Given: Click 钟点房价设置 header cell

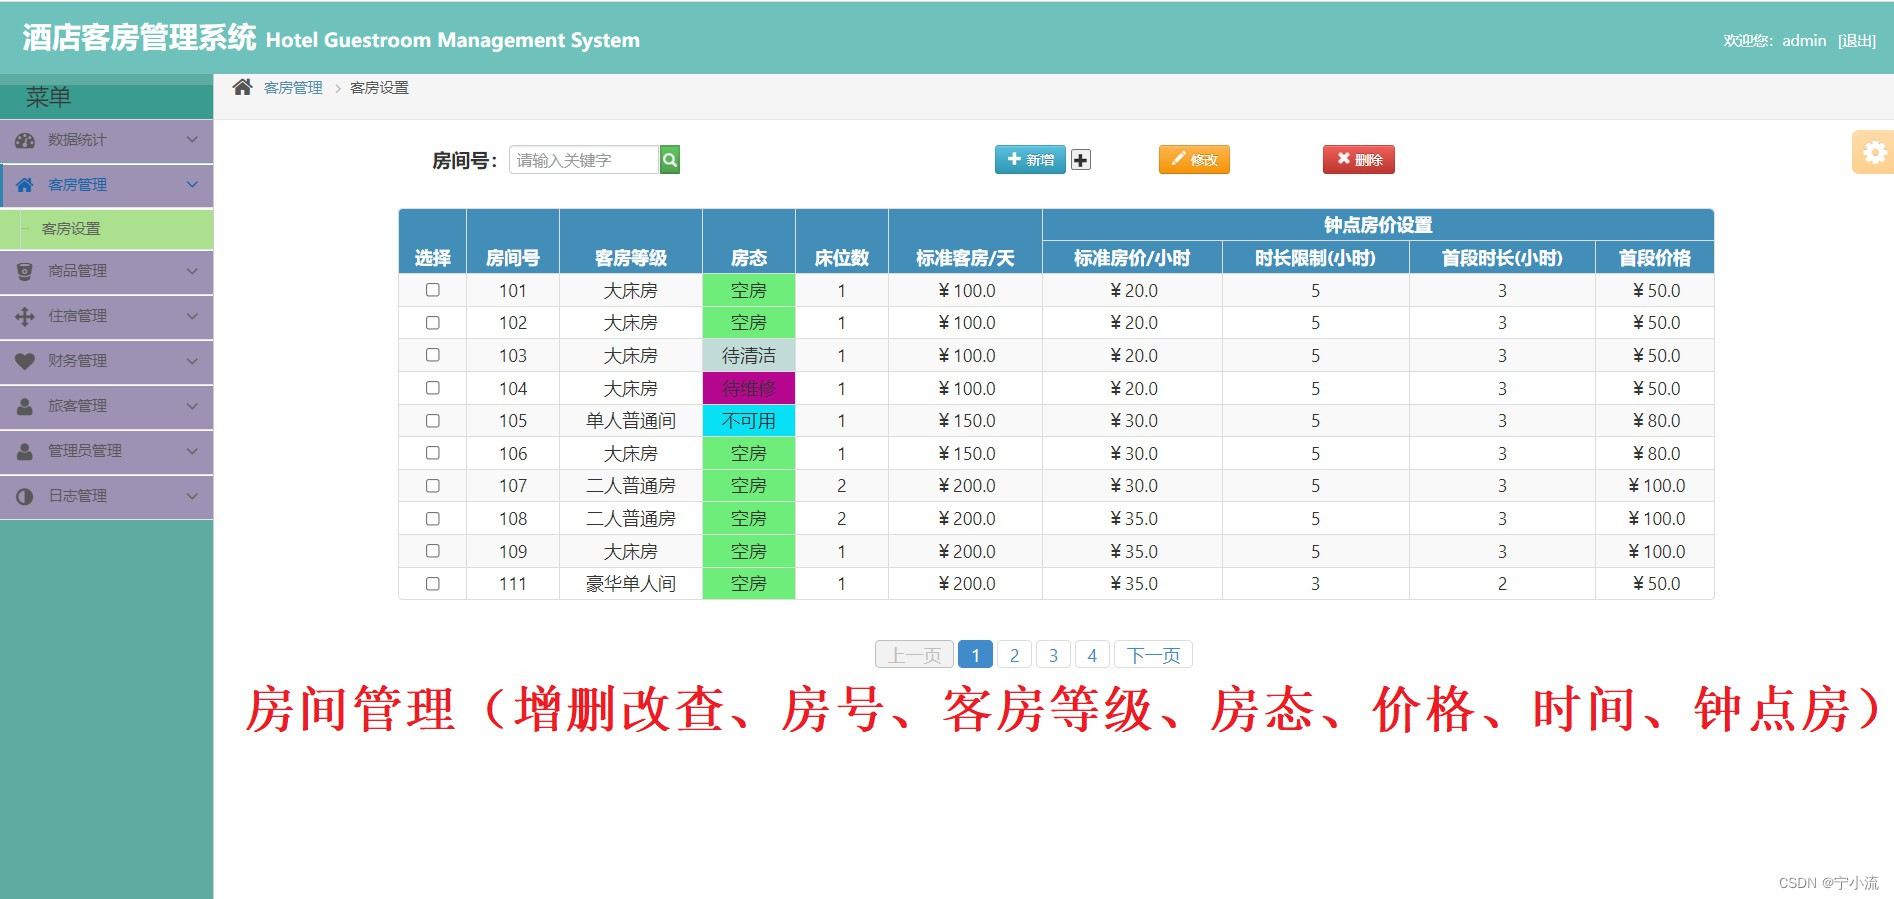Looking at the screenshot, I should [1378, 225].
